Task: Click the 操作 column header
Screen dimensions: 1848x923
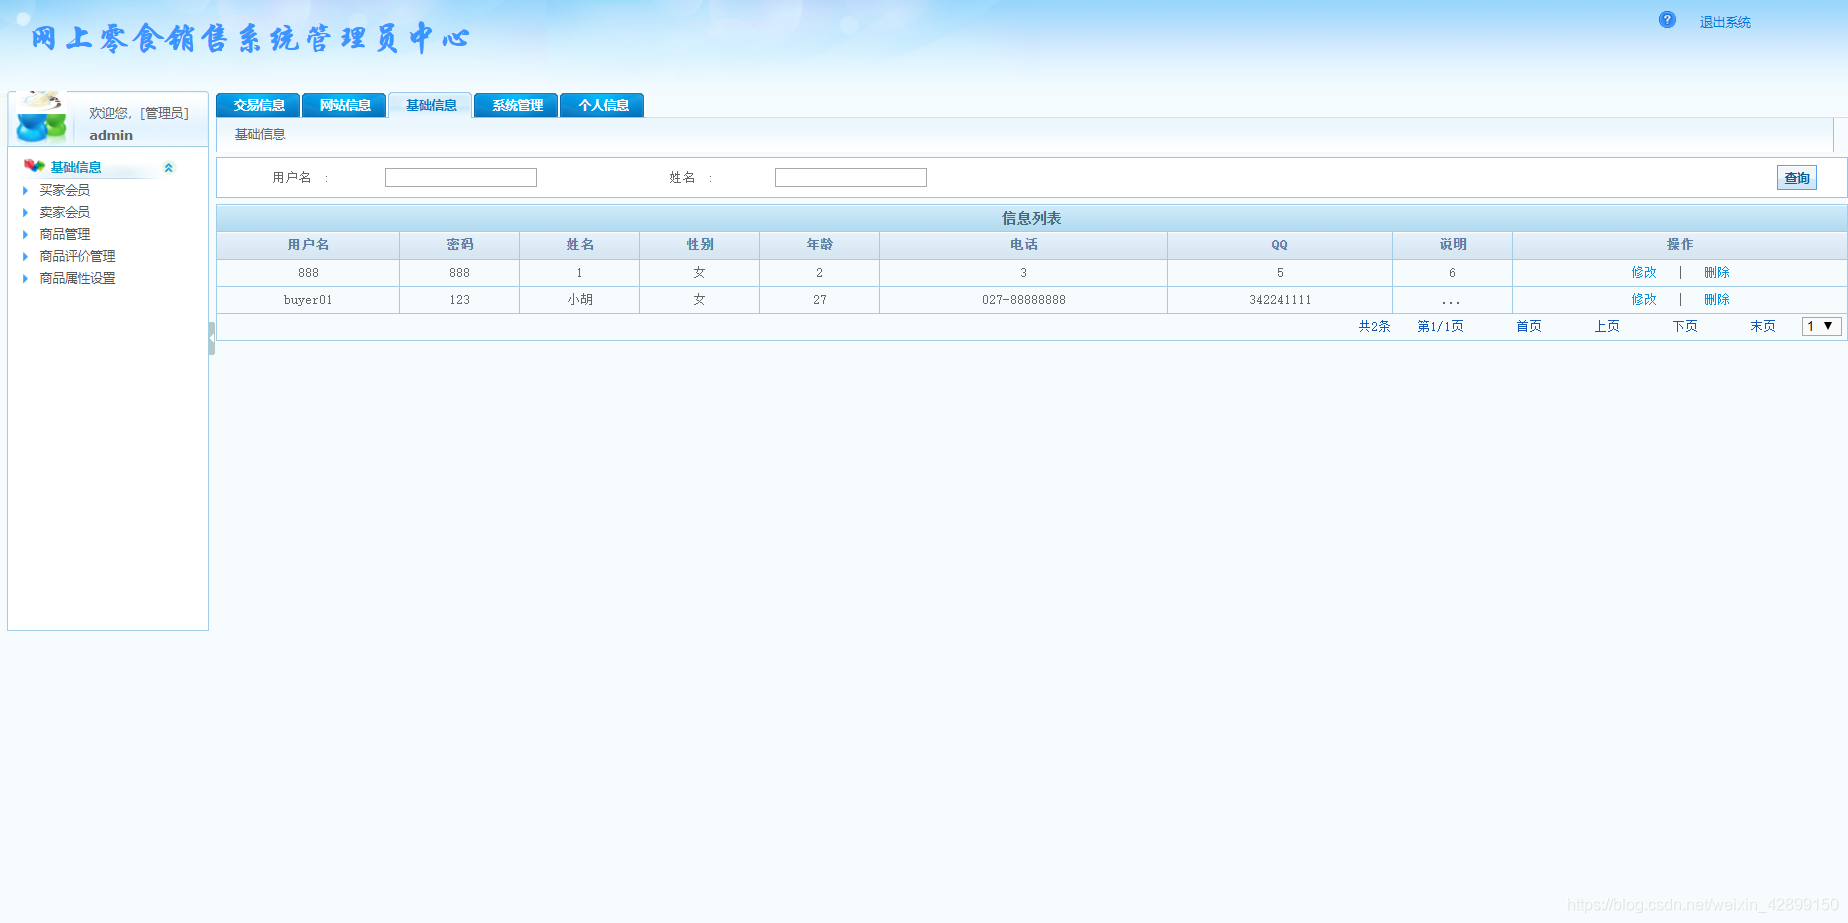Action: pyautogui.click(x=1680, y=245)
